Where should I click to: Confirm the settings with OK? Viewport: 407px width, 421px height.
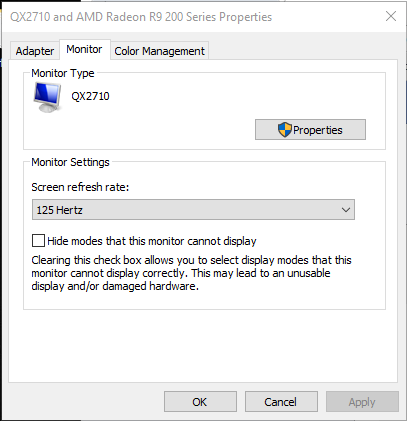click(x=200, y=402)
